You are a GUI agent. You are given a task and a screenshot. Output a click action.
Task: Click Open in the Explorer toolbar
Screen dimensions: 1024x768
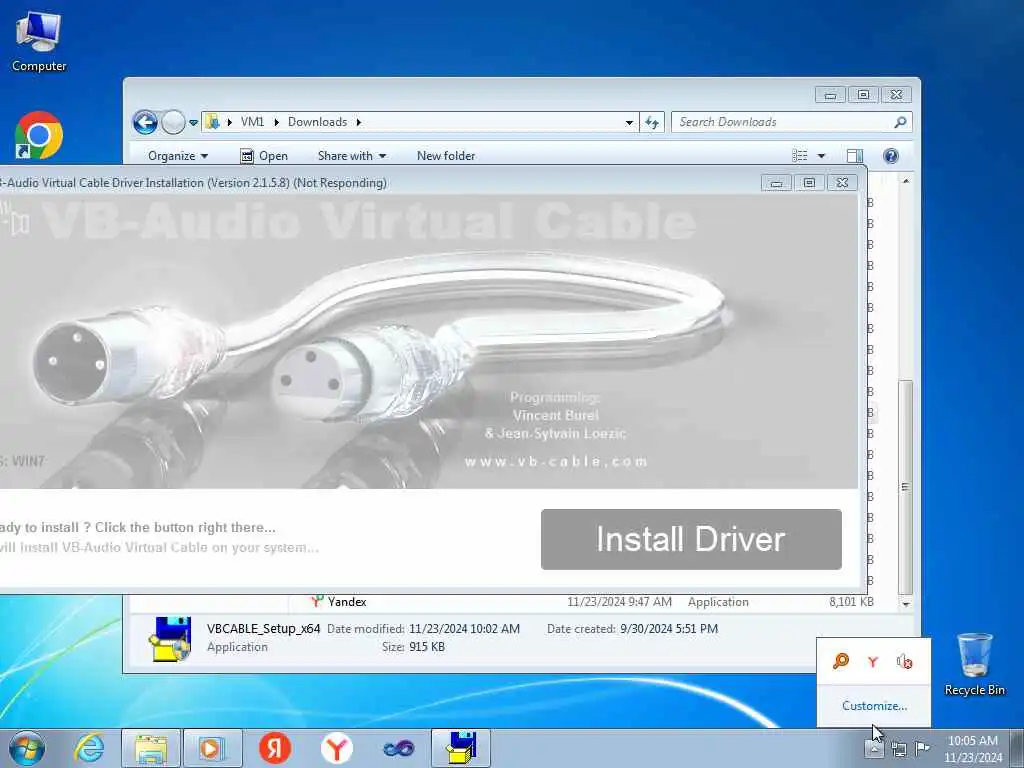click(264, 155)
